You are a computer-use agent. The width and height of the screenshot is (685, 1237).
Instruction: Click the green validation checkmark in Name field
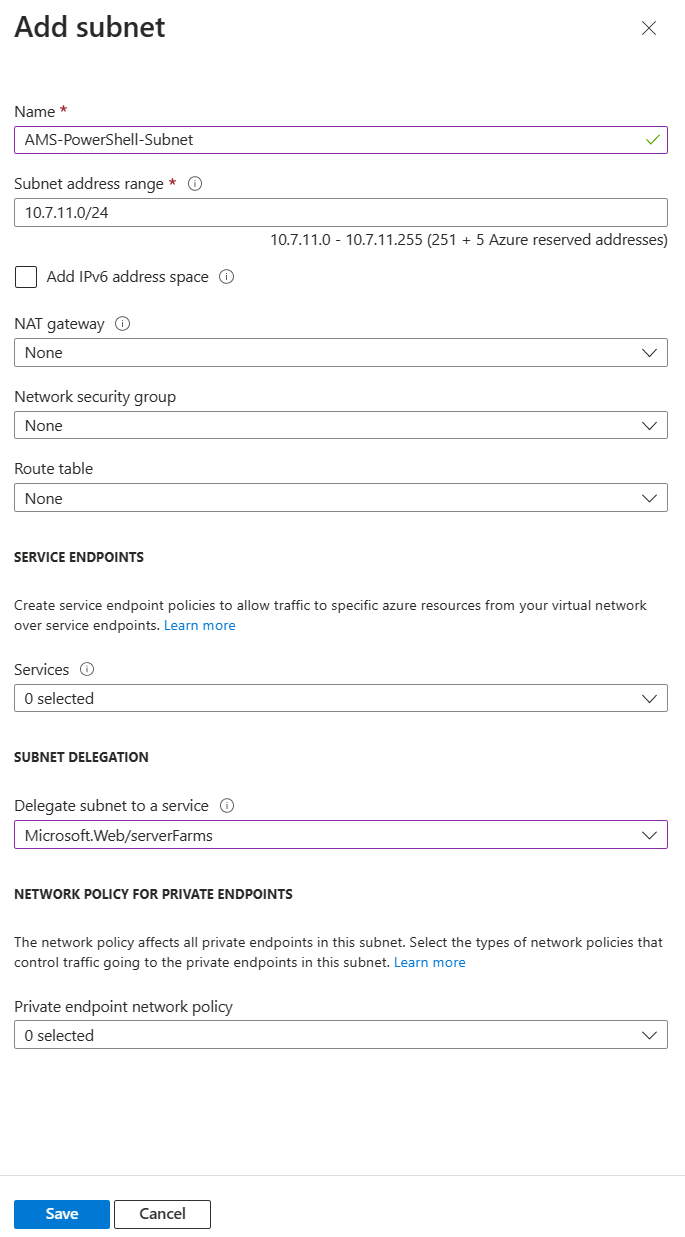653,139
